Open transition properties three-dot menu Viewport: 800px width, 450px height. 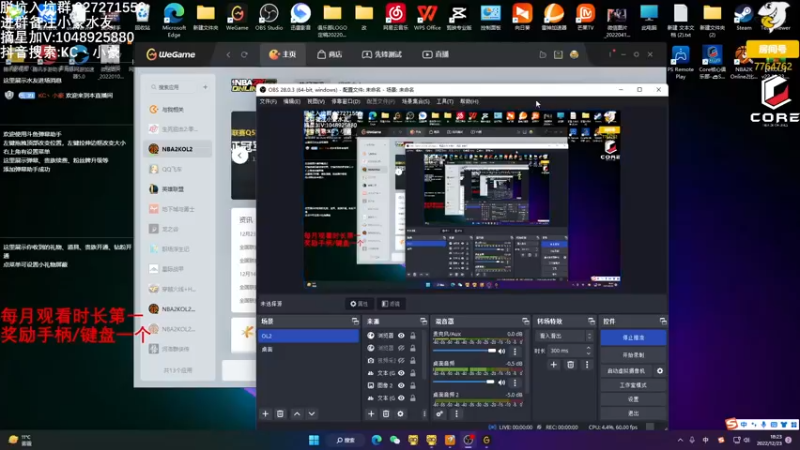(x=587, y=365)
